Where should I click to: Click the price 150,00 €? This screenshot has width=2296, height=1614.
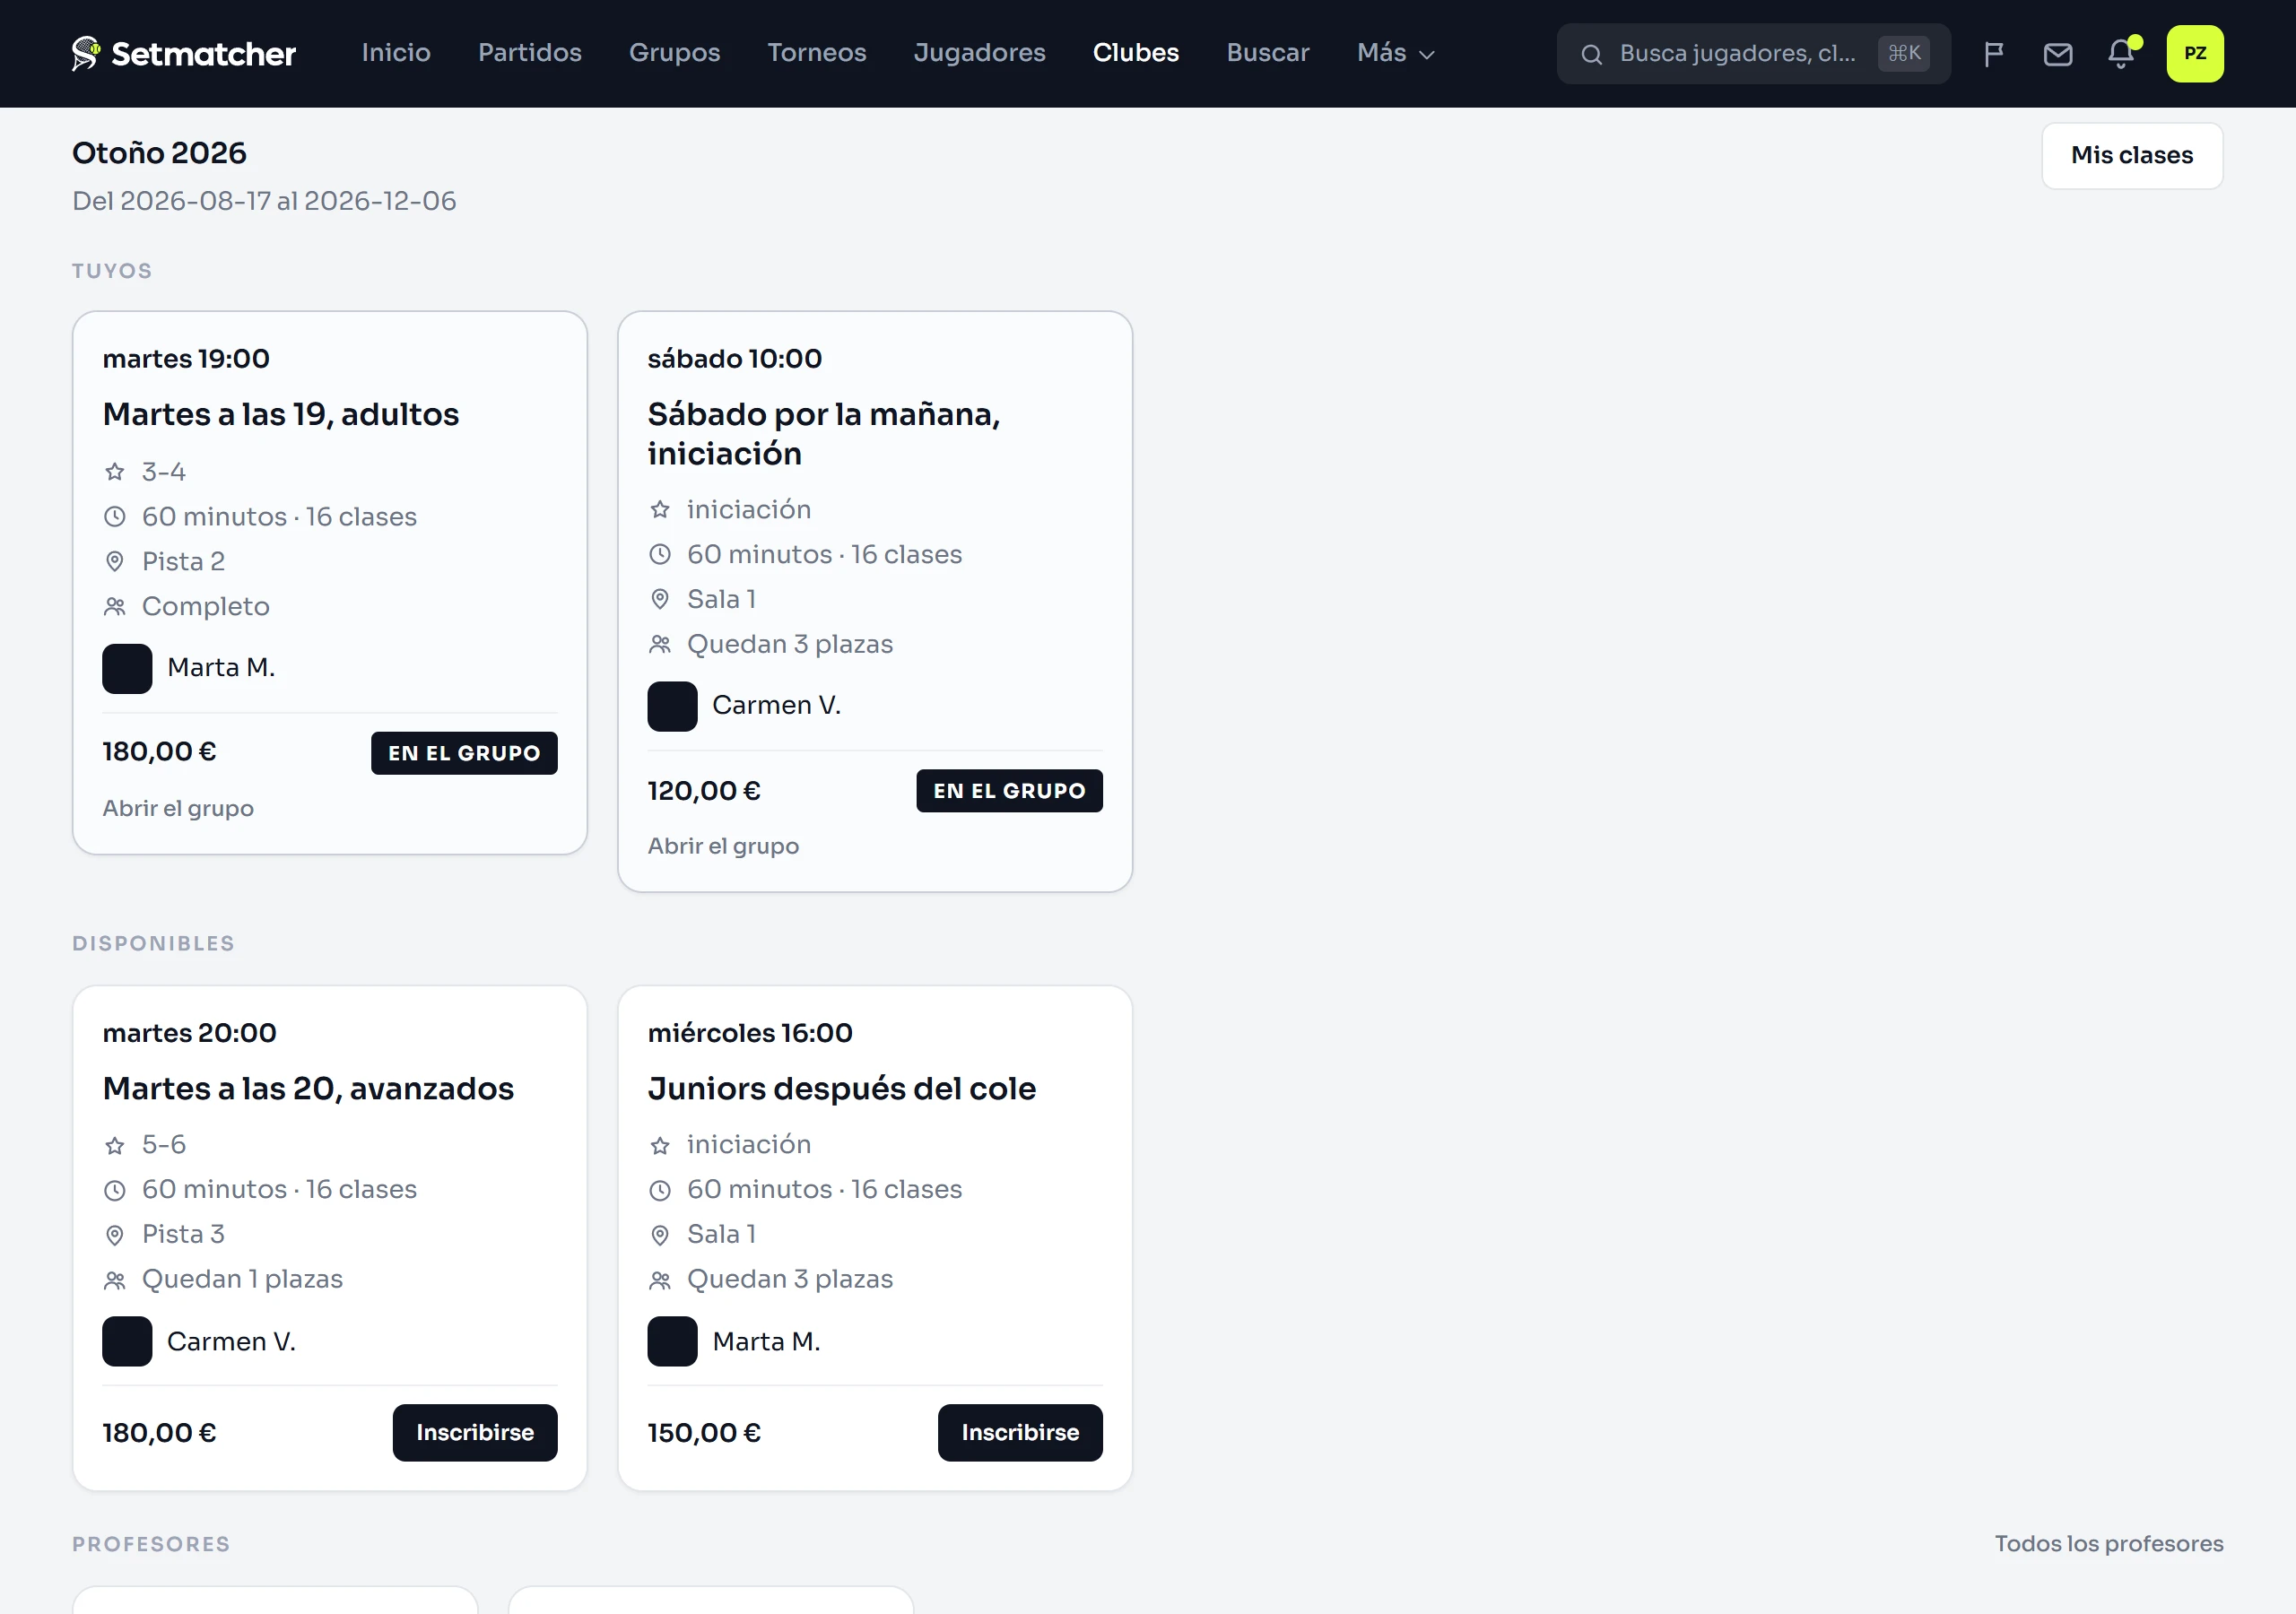coord(704,1433)
